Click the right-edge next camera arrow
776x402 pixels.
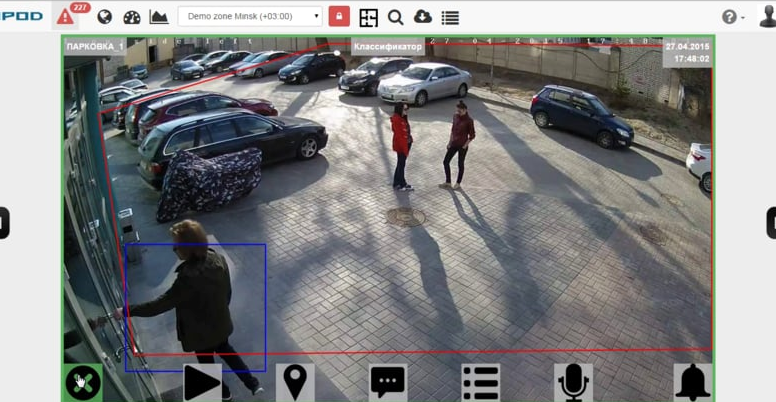[x=772, y=223]
